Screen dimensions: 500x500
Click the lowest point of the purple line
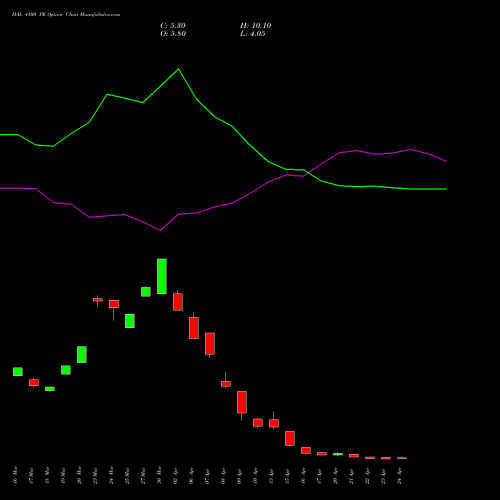(160, 230)
